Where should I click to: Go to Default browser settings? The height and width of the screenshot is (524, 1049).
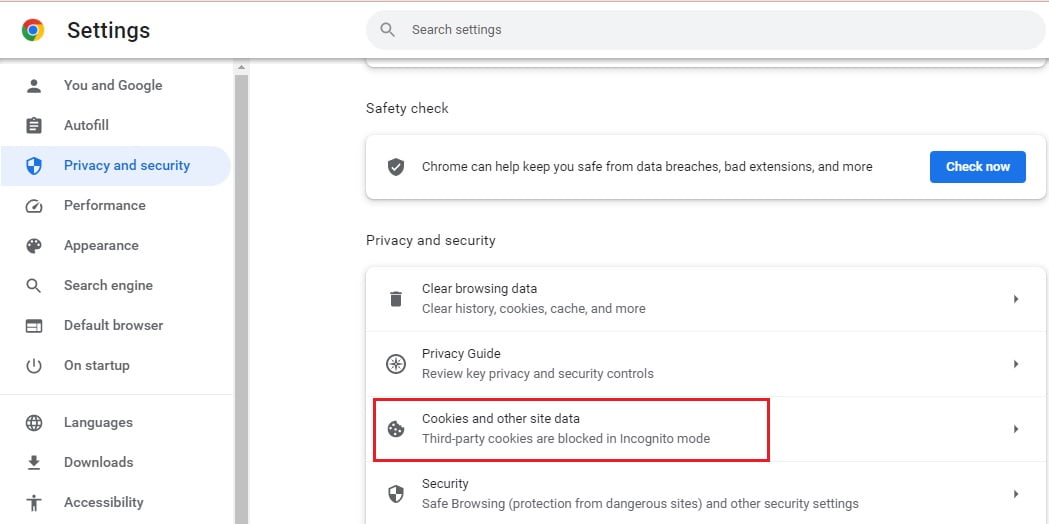pyautogui.click(x=113, y=325)
